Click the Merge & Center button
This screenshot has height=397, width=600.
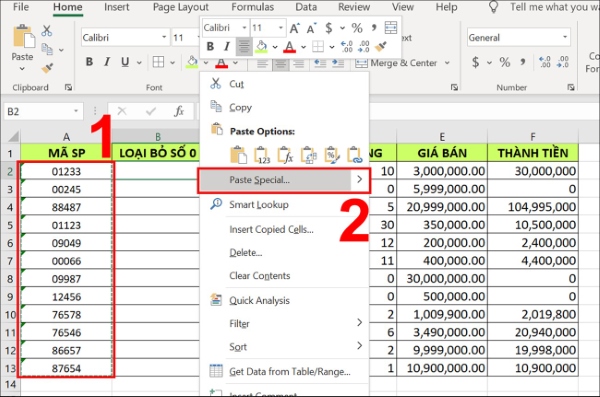click(397, 63)
